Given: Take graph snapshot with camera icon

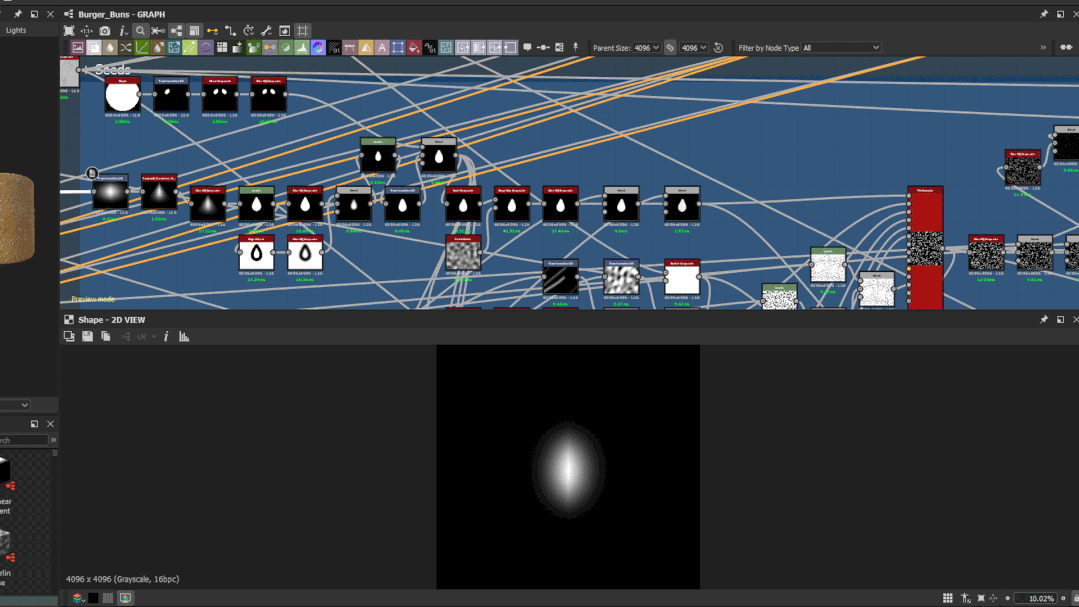Looking at the screenshot, I should [x=105, y=31].
